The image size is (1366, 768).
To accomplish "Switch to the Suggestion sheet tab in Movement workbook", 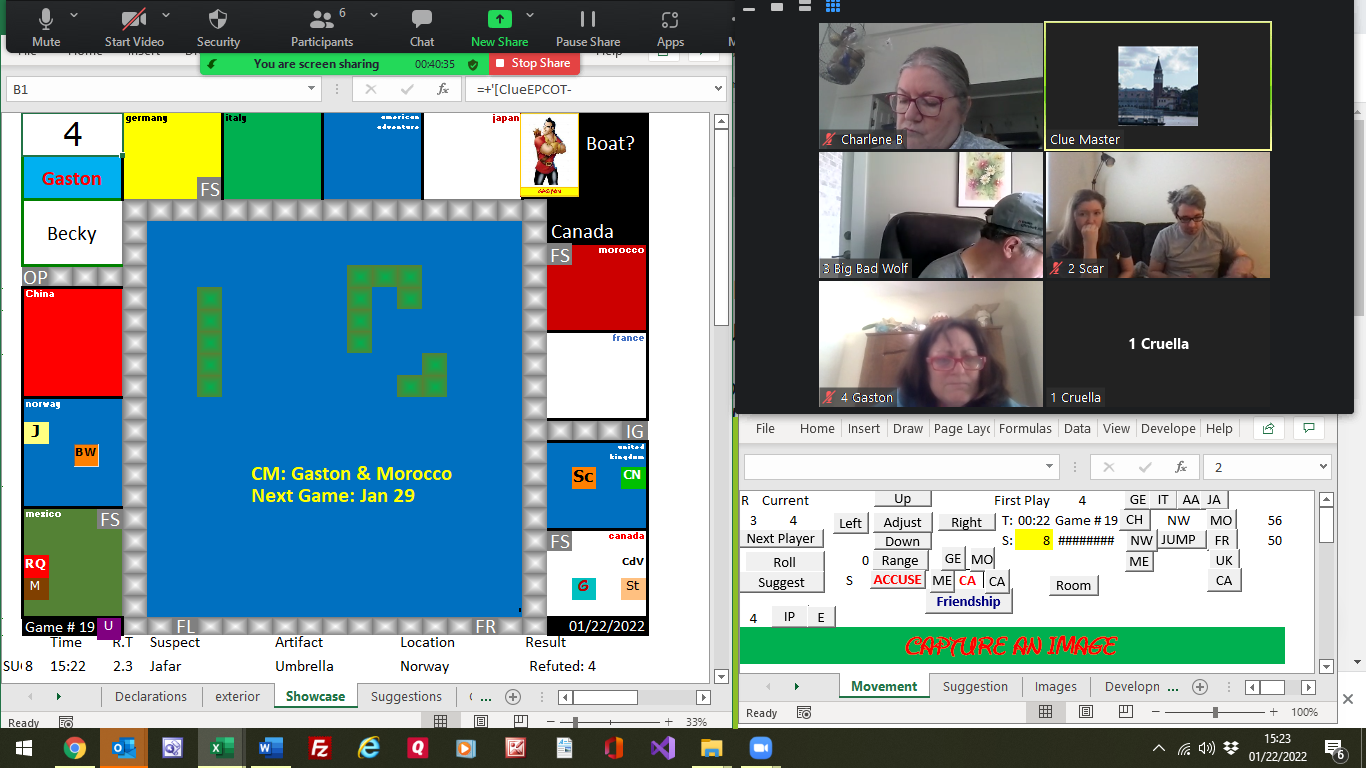I will (x=975, y=687).
